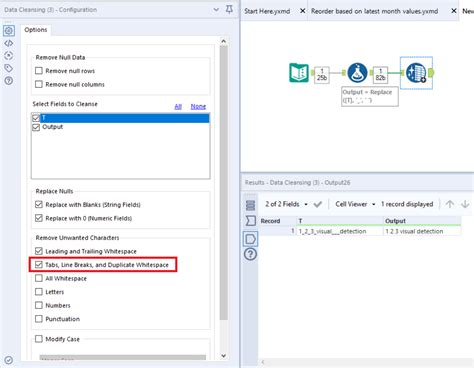Click the configuration panel vertical scrollbar
The image size is (474, 368).
(224, 183)
